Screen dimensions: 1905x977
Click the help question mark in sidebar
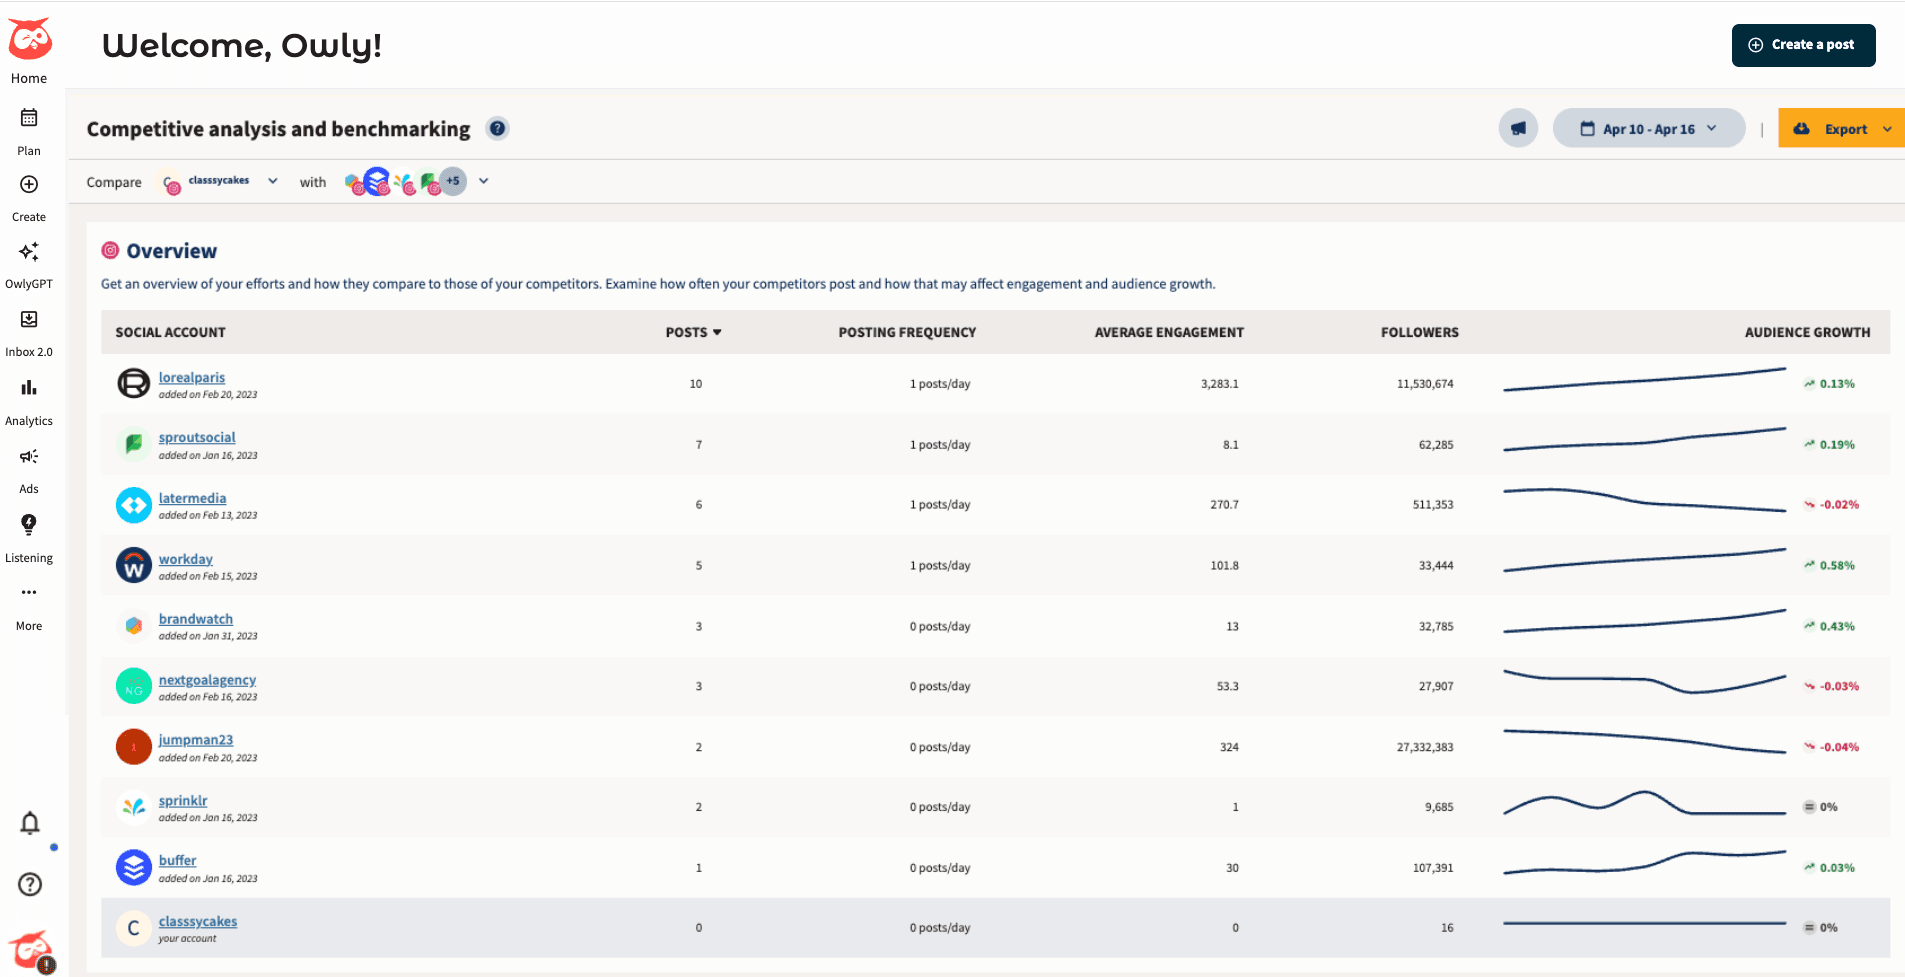click(30, 884)
